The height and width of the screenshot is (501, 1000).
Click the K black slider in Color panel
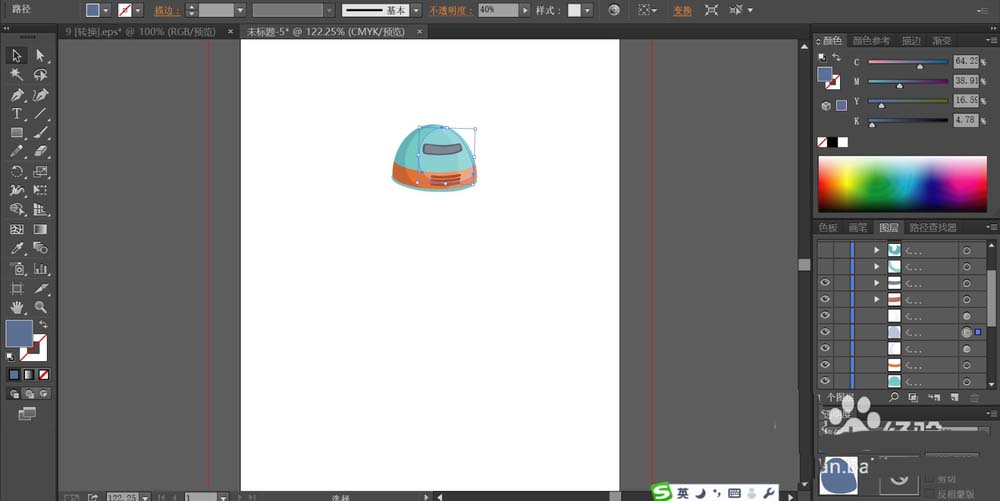pos(908,121)
